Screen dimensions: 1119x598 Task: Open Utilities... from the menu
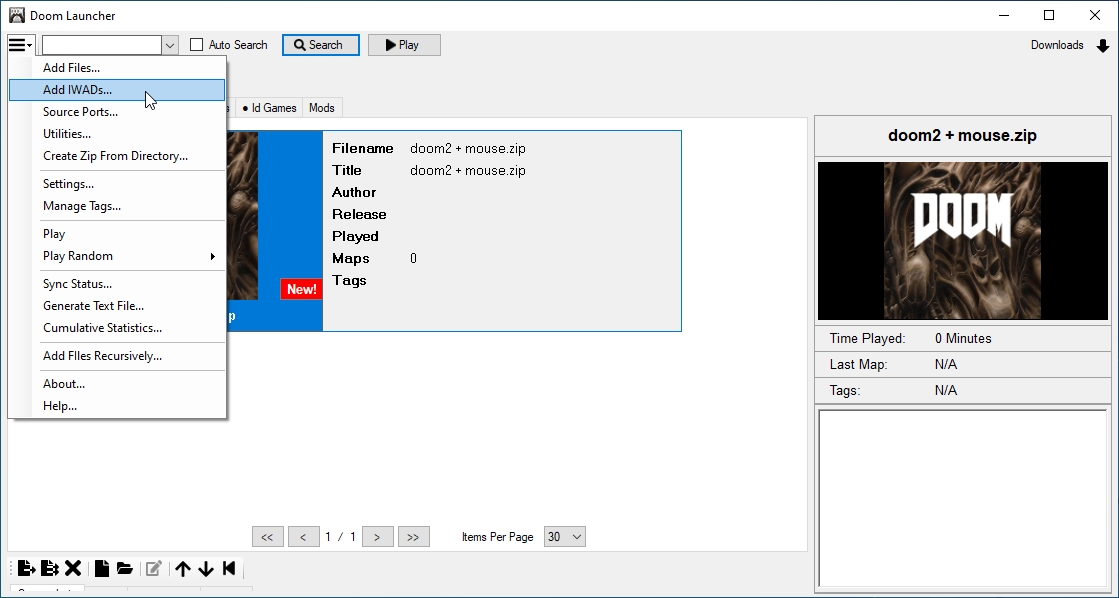coord(117,134)
